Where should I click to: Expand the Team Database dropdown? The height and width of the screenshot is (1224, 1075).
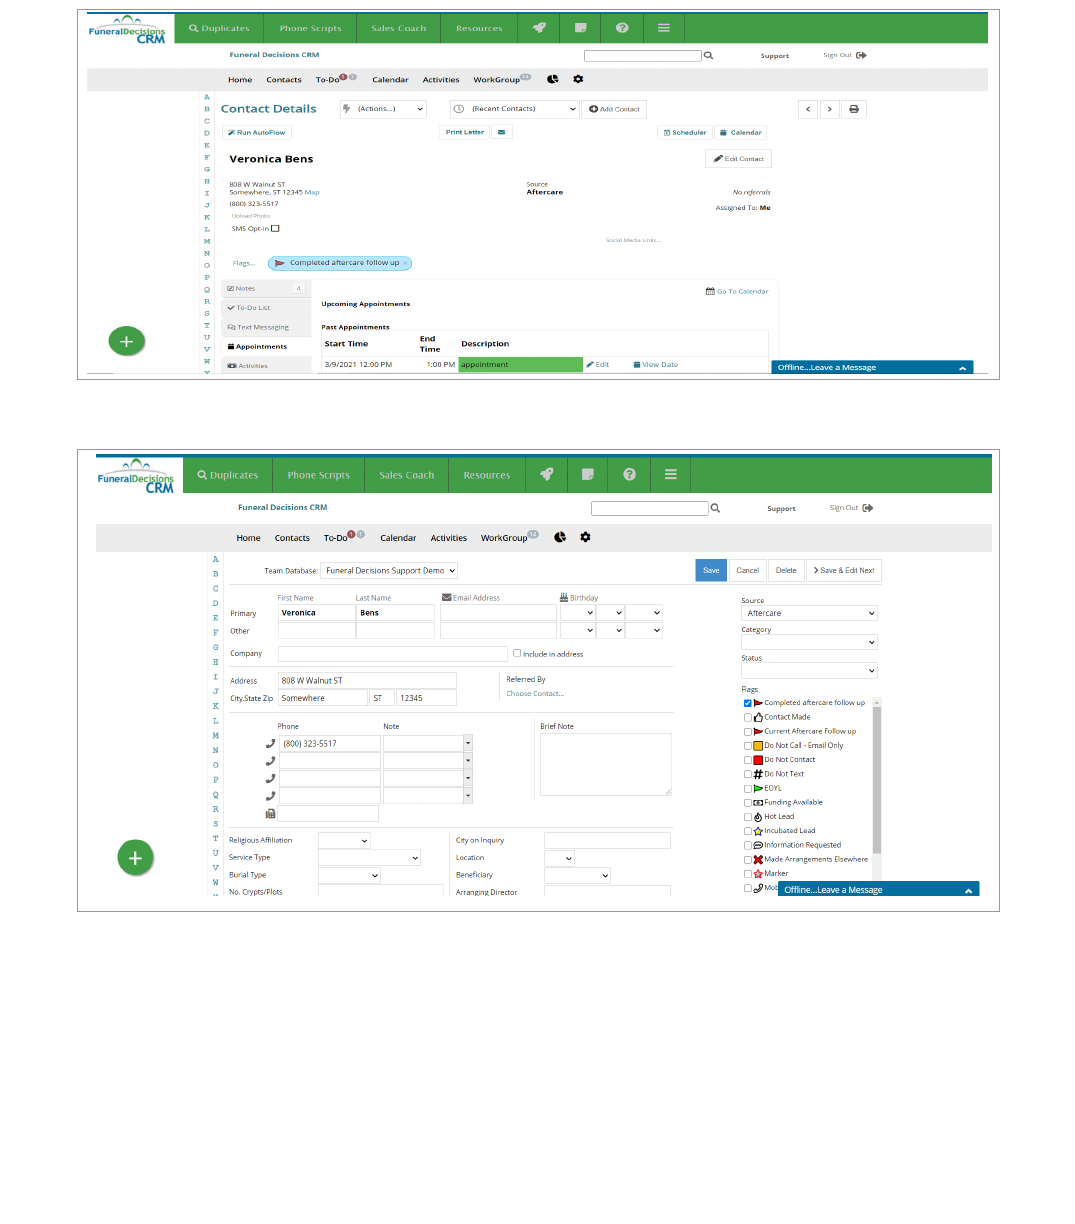pyautogui.click(x=390, y=570)
